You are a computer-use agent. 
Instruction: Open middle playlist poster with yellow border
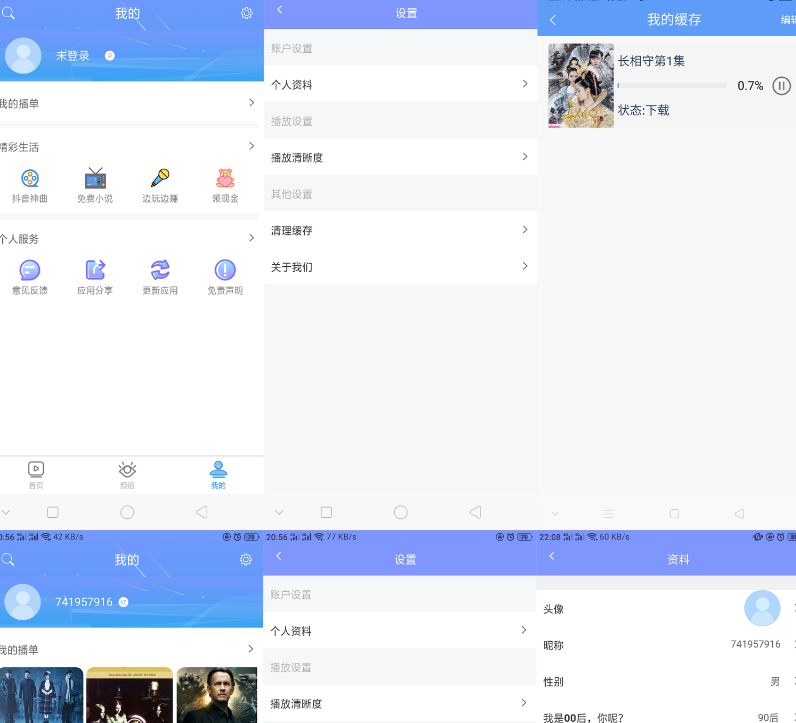point(129,695)
